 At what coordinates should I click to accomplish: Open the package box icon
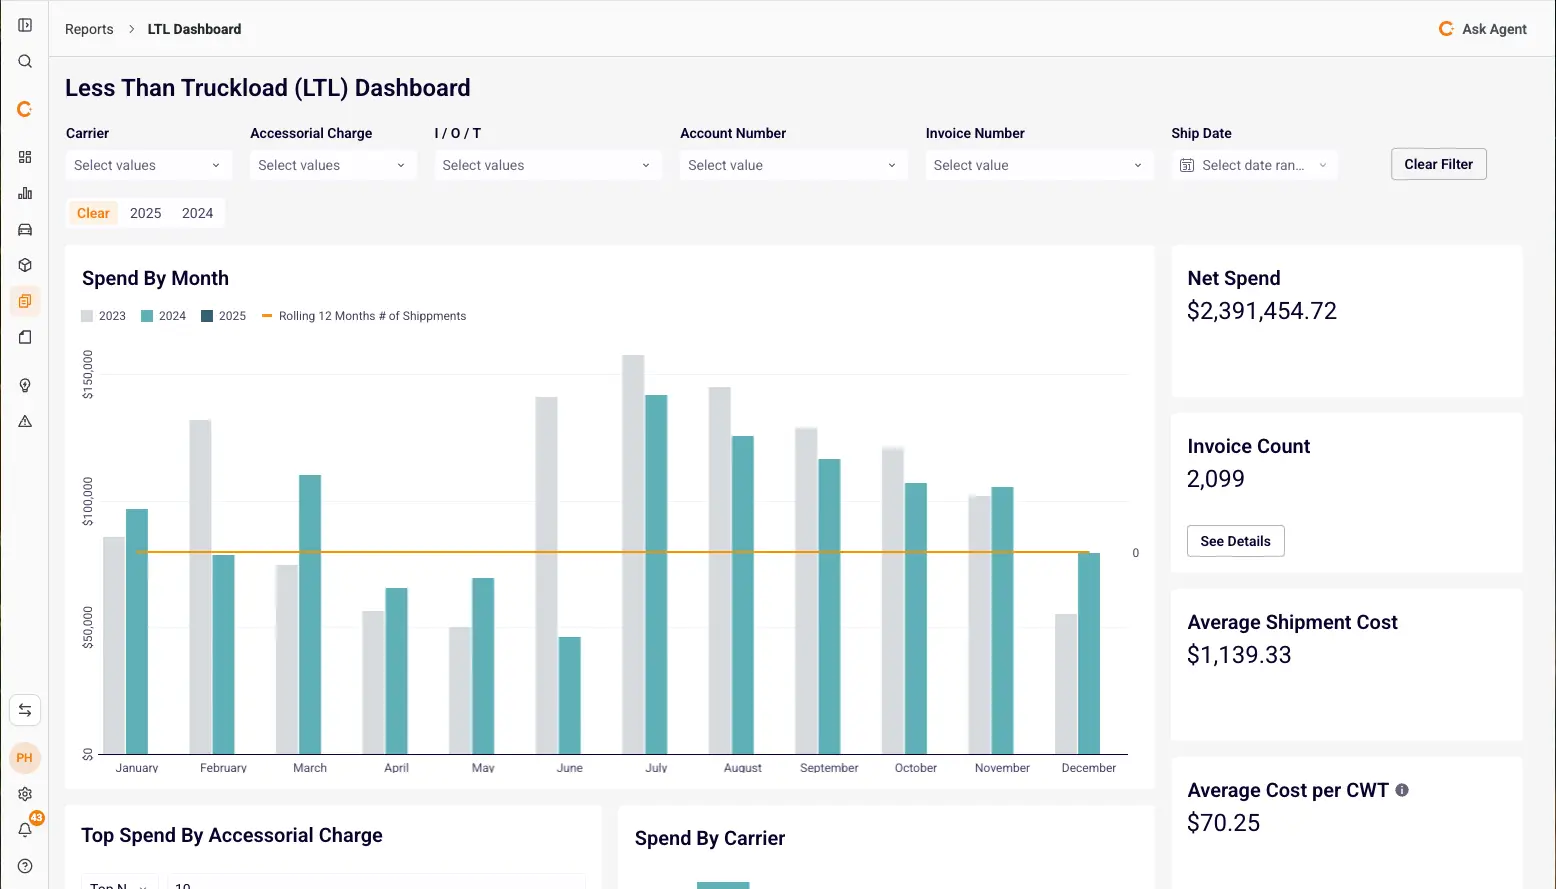click(25, 265)
